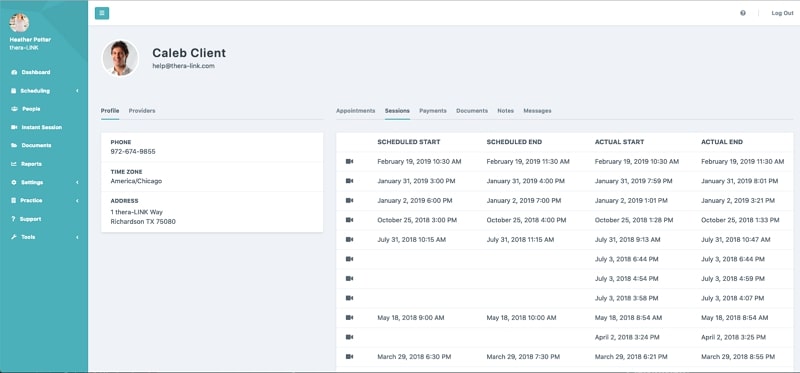Viewport: 800px width, 373px height.
Task: Switch to the Providers tab
Action: click(142, 111)
